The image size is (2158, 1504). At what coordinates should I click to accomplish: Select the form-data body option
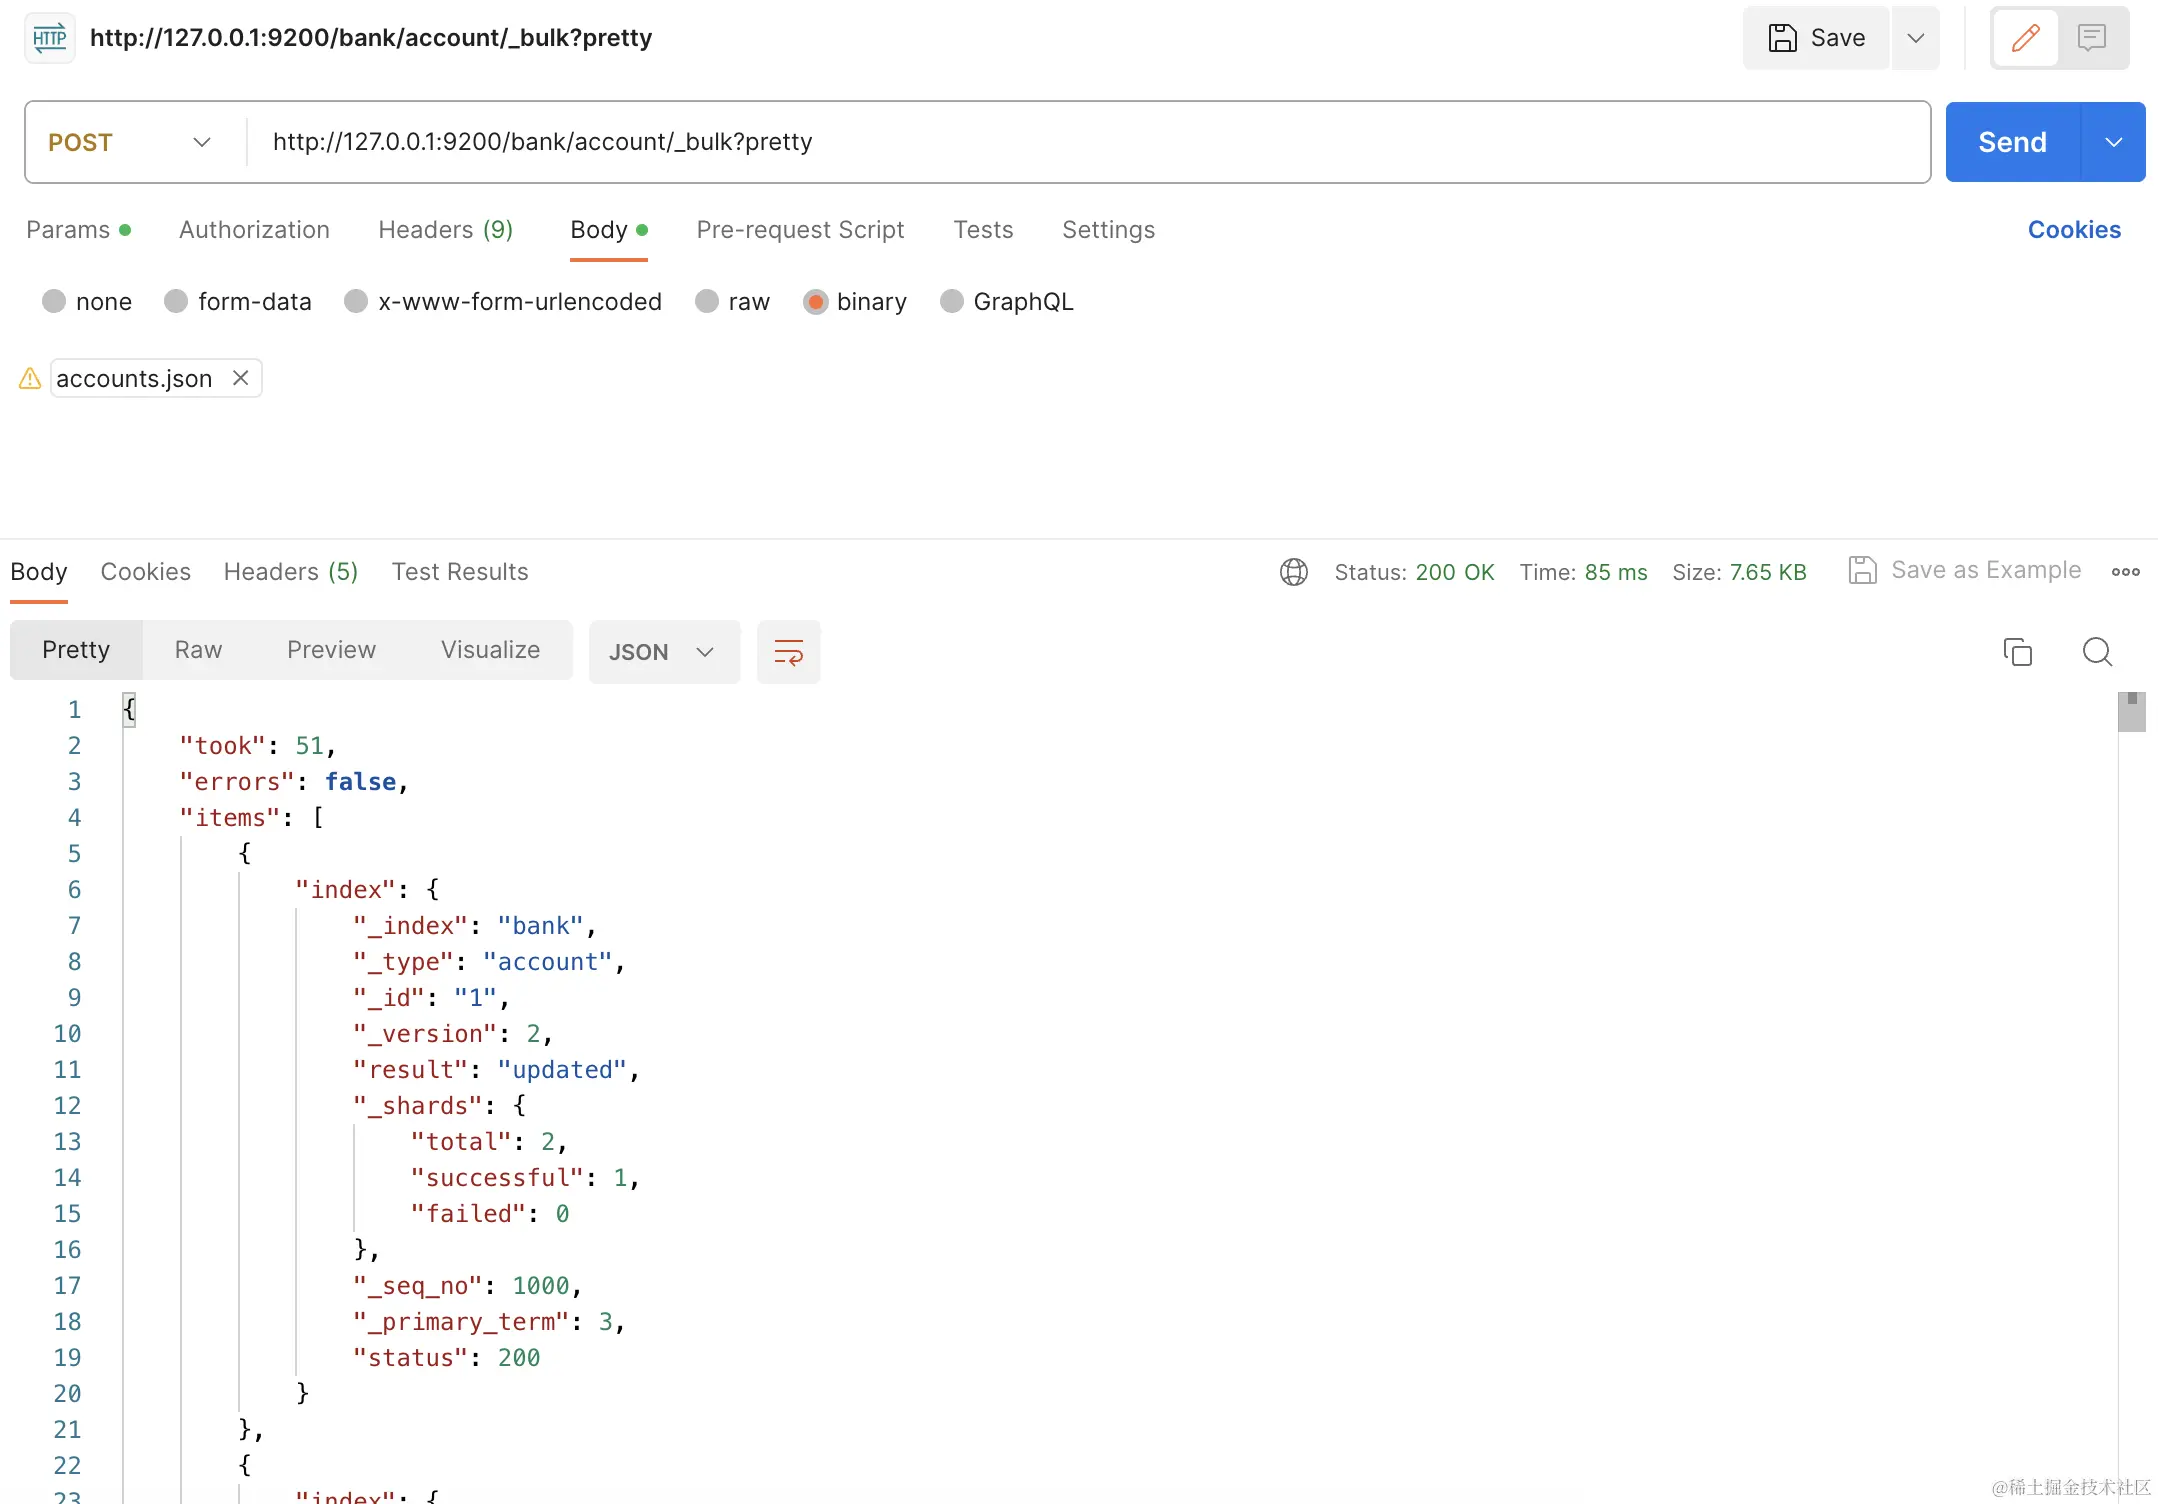(x=177, y=302)
